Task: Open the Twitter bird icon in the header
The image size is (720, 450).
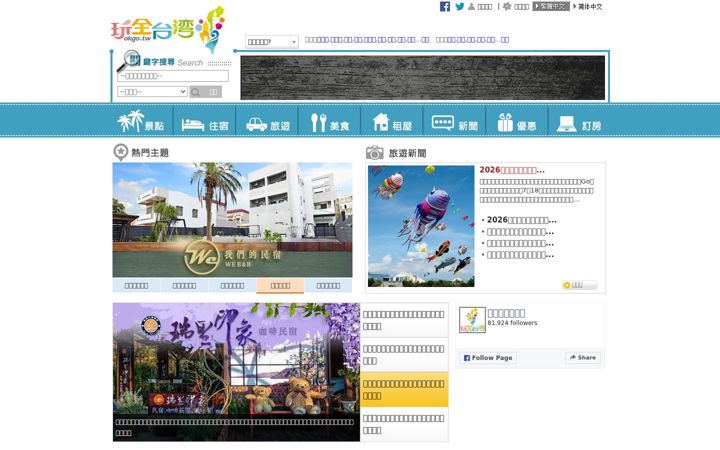Action: tap(459, 6)
